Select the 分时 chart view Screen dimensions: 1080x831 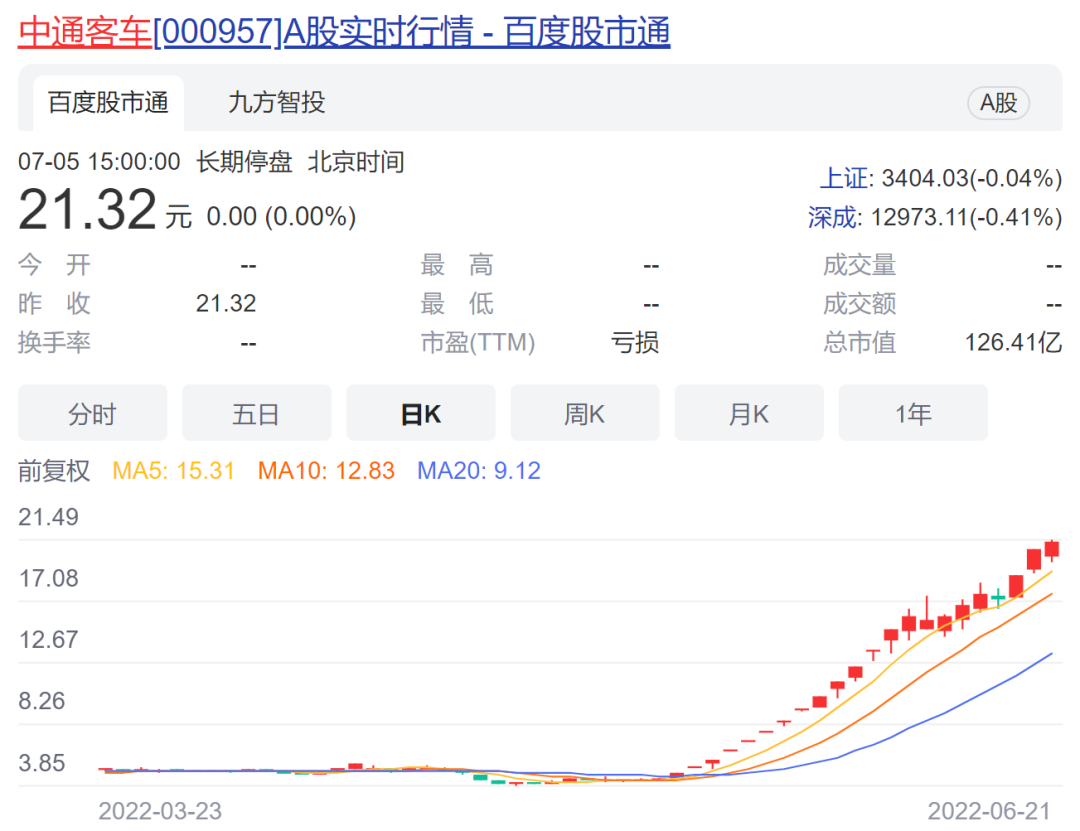[93, 414]
